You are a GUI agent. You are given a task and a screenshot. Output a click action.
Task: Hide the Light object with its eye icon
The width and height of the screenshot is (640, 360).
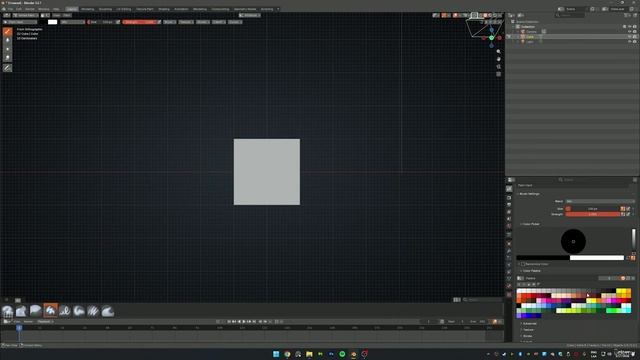(629, 42)
